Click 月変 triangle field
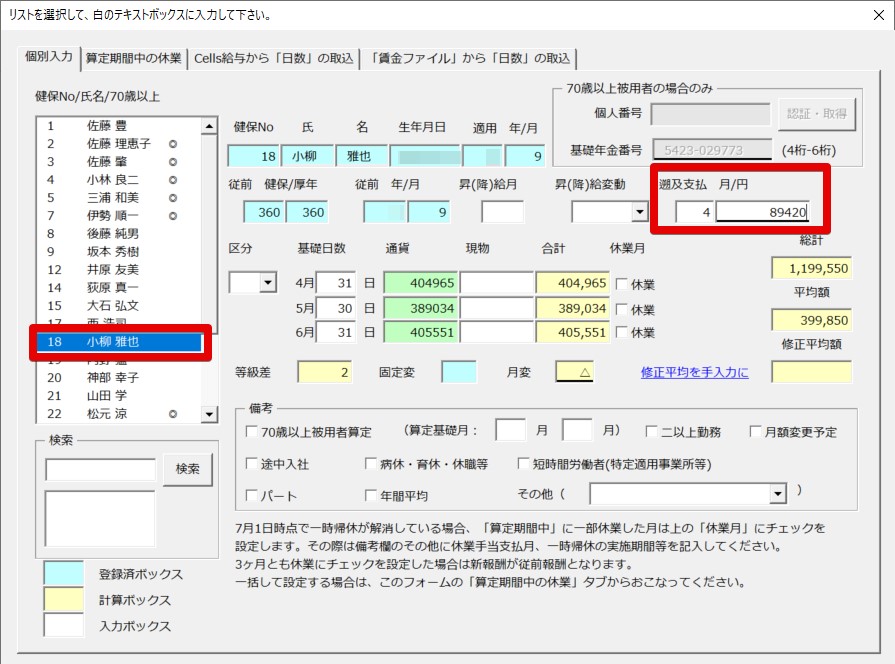 [x=575, y=372]
